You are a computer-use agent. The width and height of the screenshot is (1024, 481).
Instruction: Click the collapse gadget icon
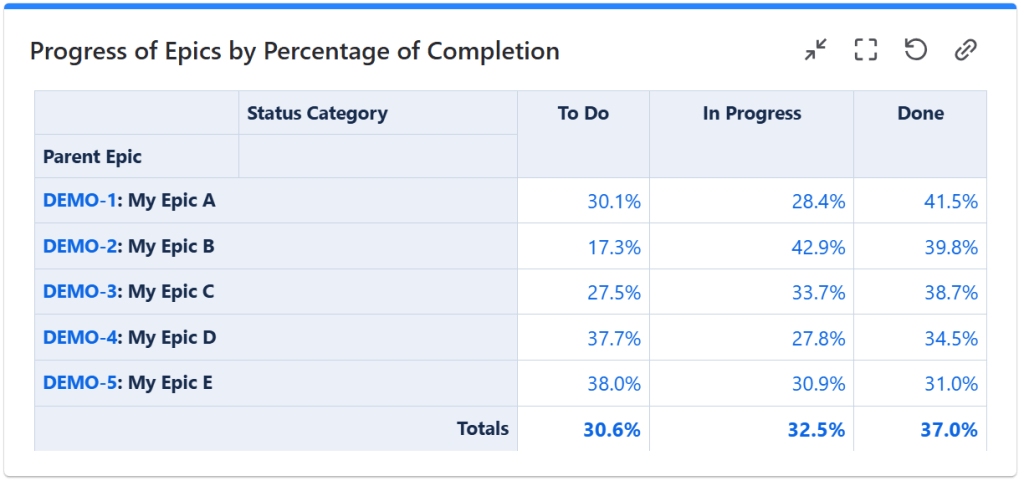[817, 50]
